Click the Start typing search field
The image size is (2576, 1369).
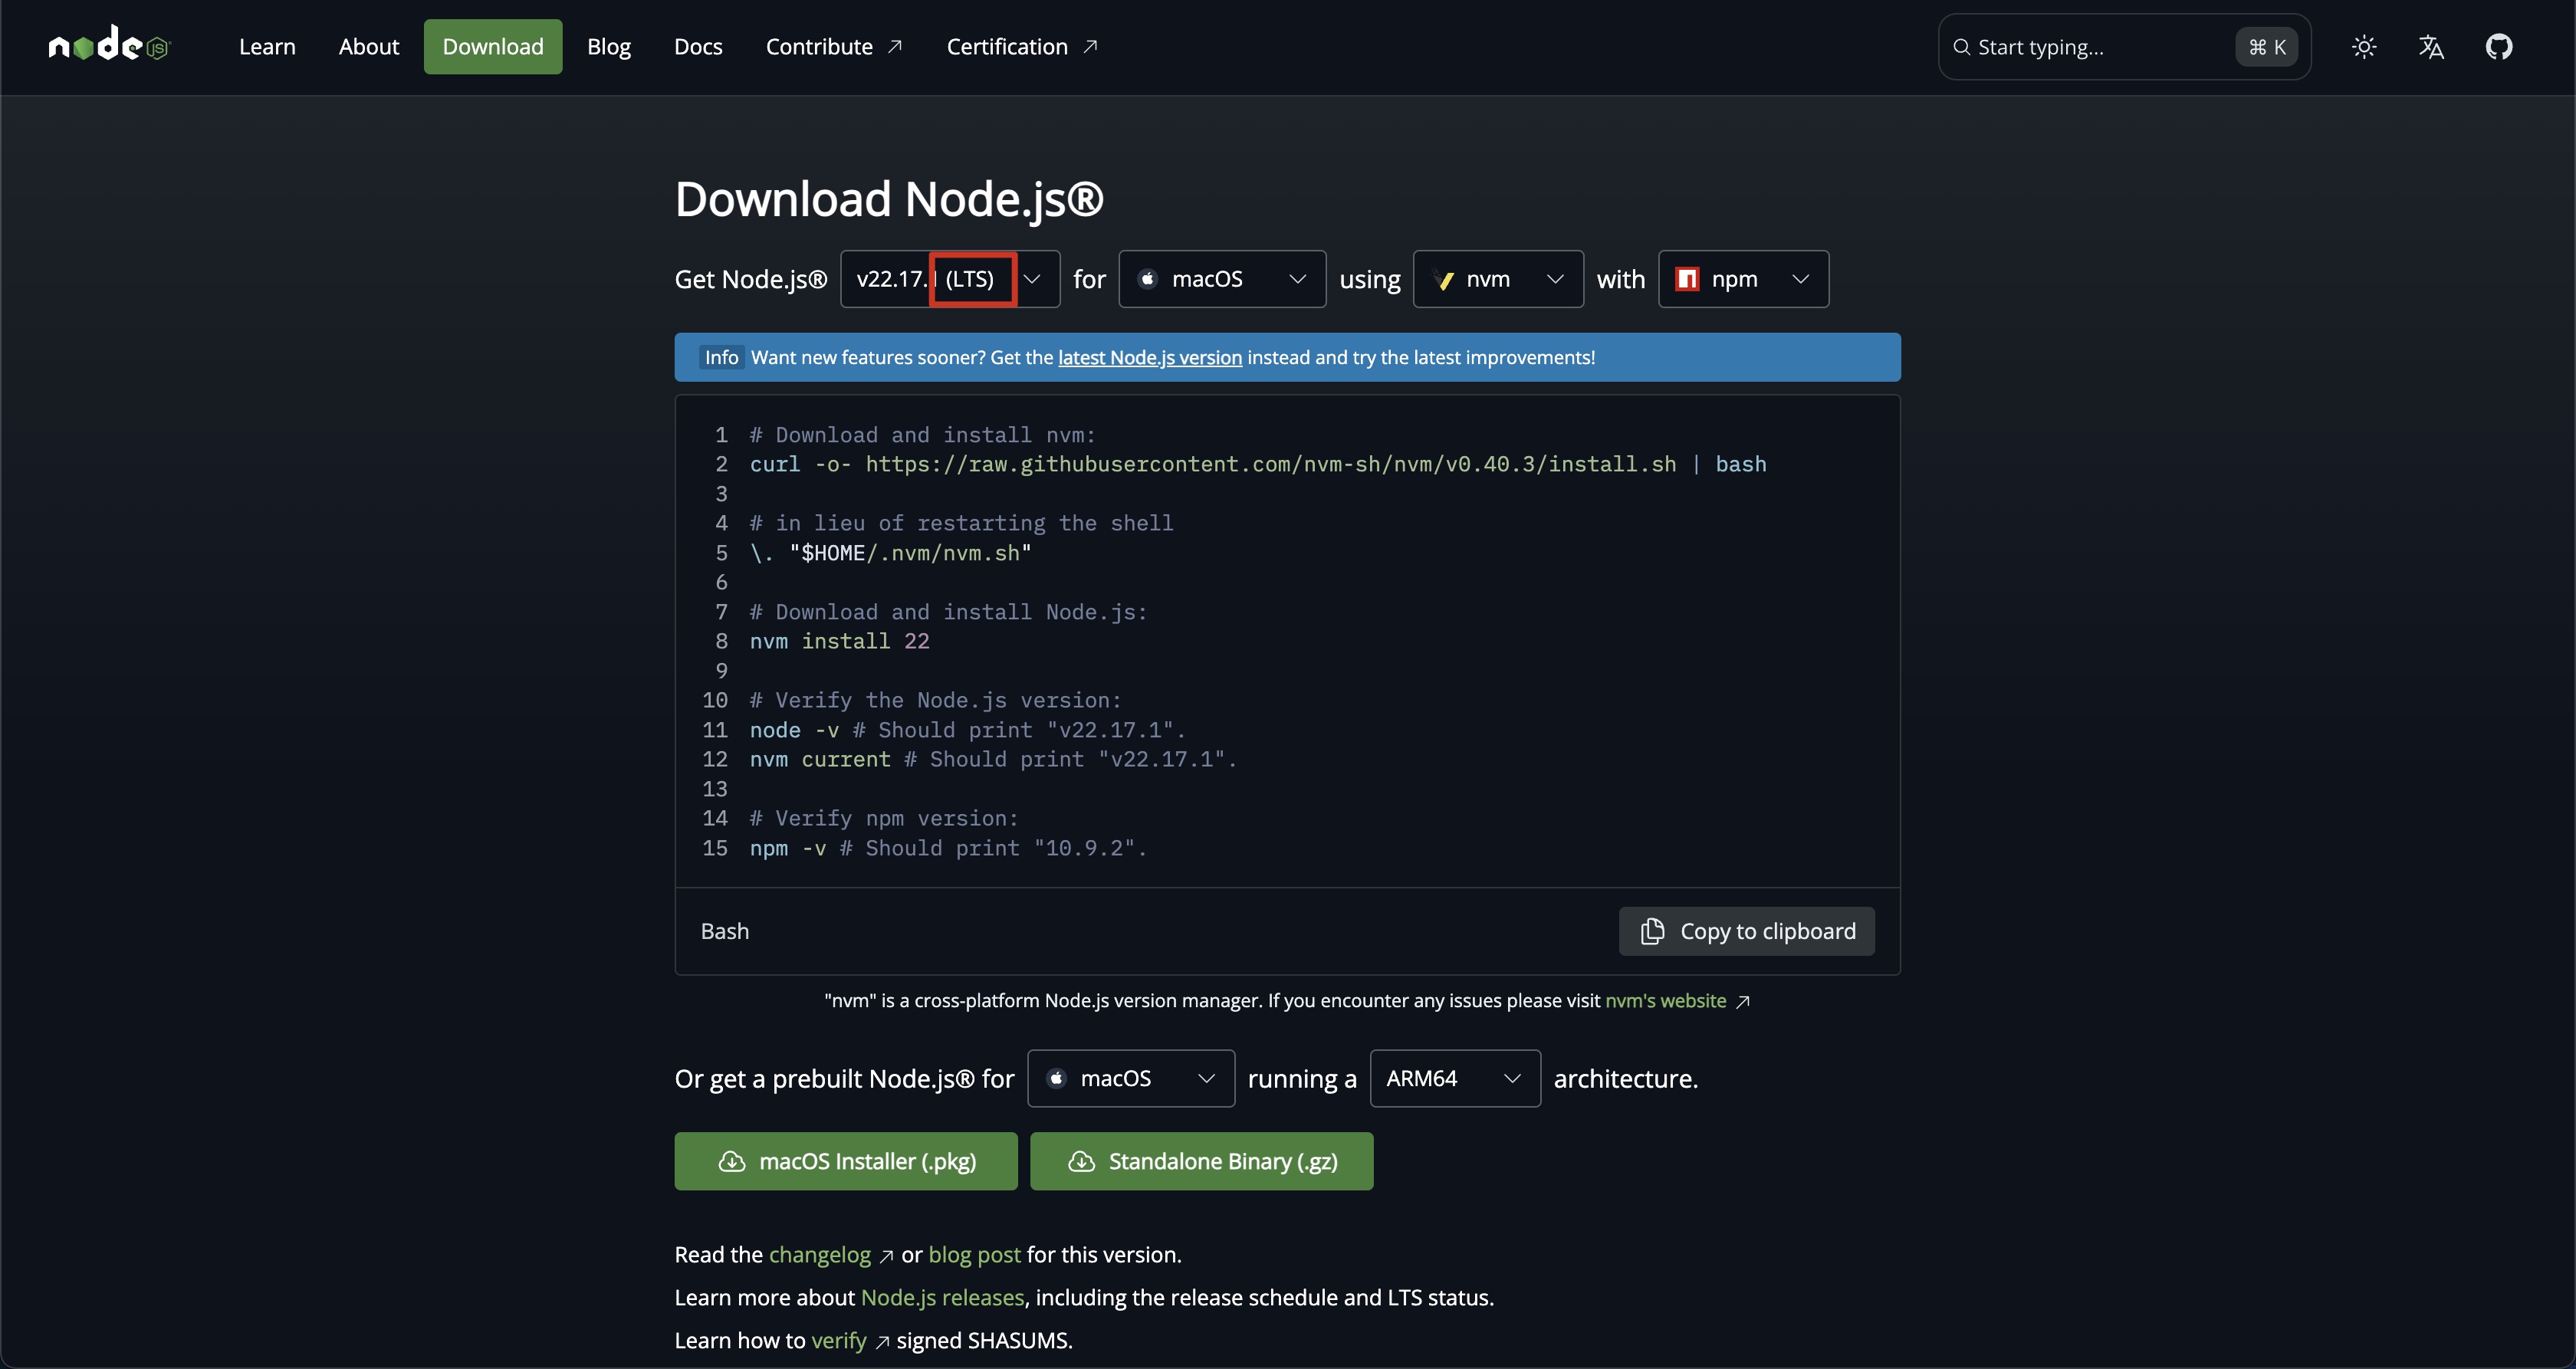click(x=2090, y=46)
